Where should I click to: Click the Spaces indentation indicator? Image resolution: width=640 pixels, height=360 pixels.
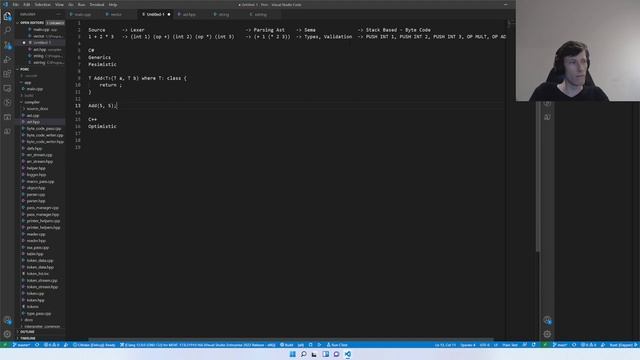click(468, 345)
